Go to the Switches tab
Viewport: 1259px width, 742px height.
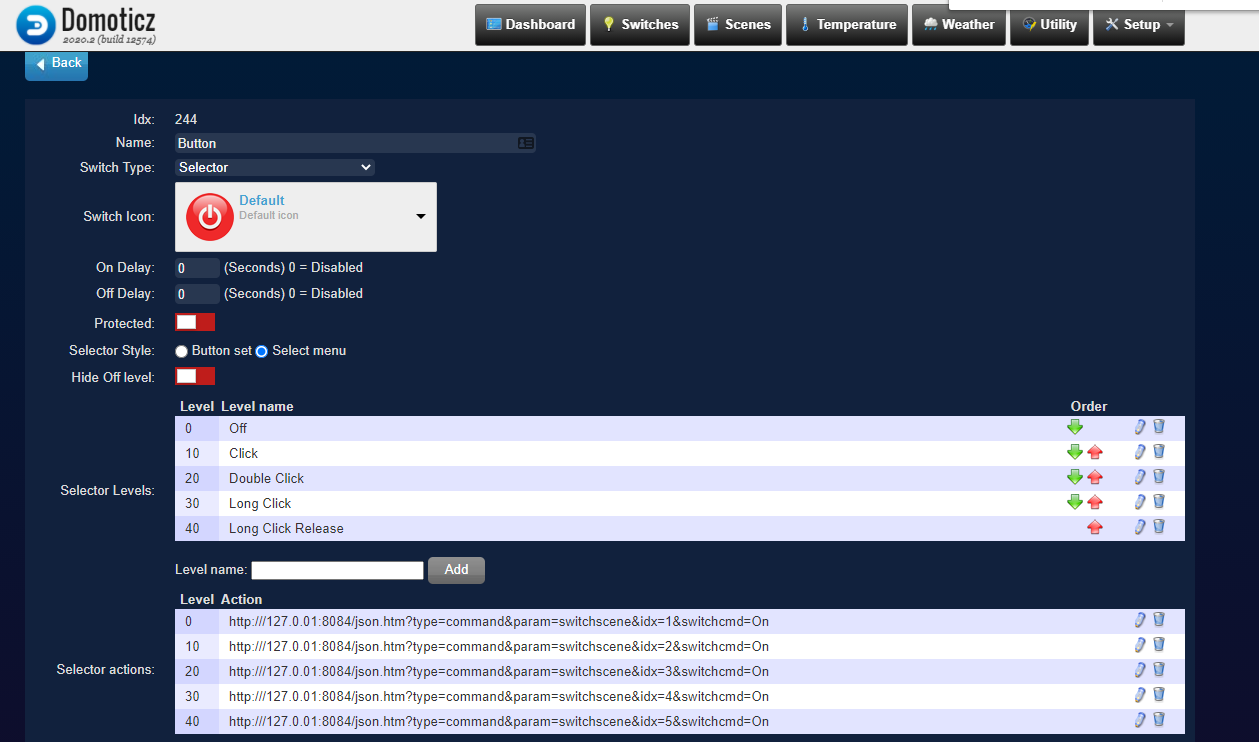(x=640, y=25)
